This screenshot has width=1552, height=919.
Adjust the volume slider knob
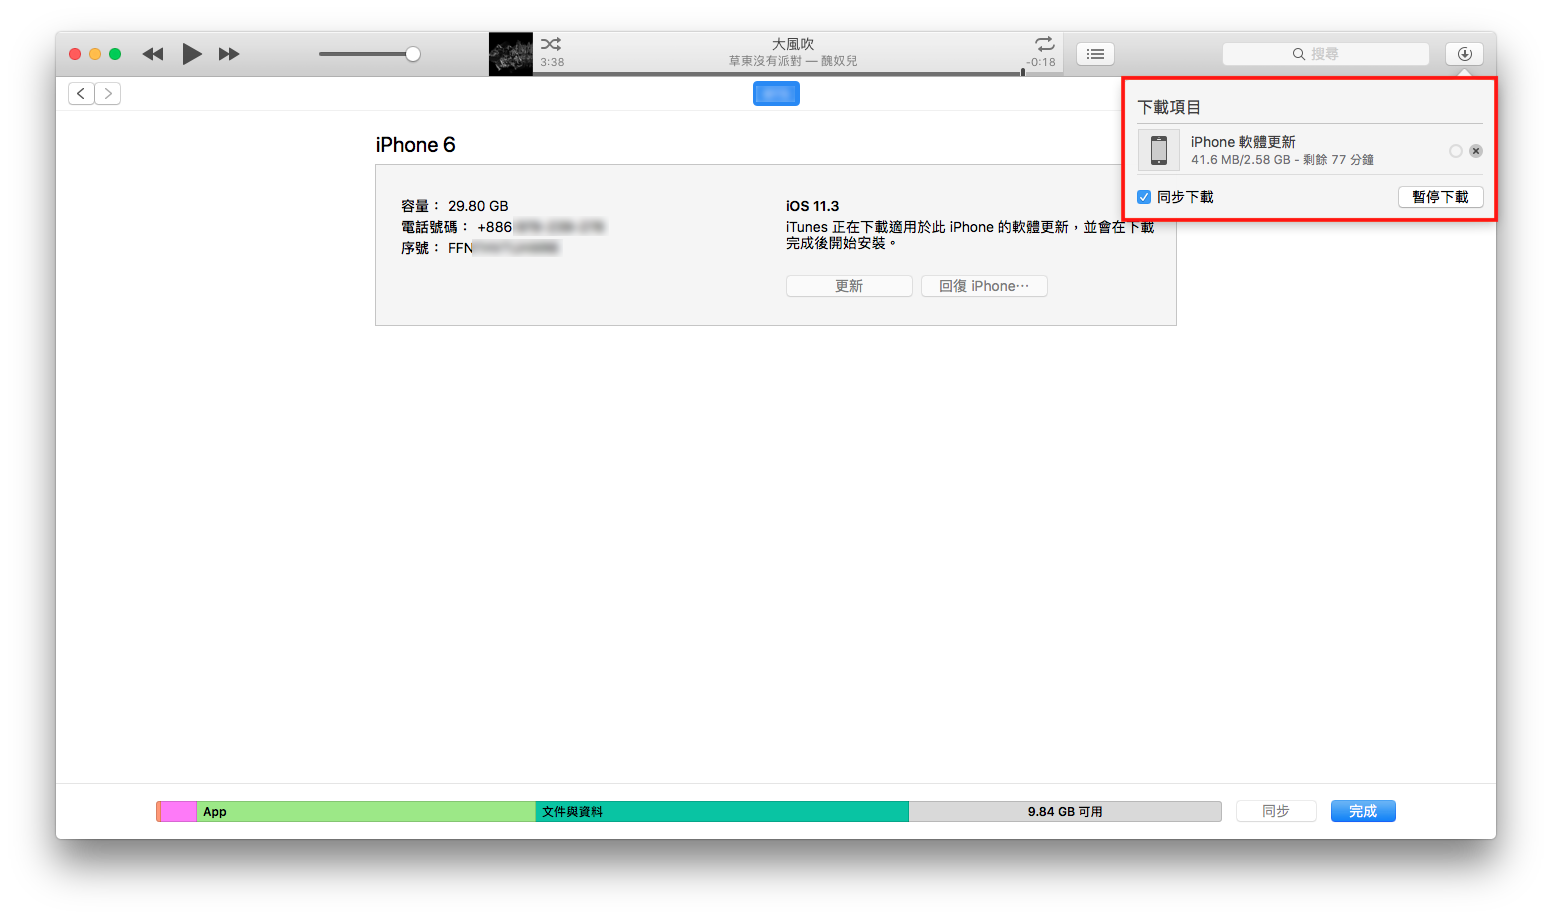click(413, 54)
